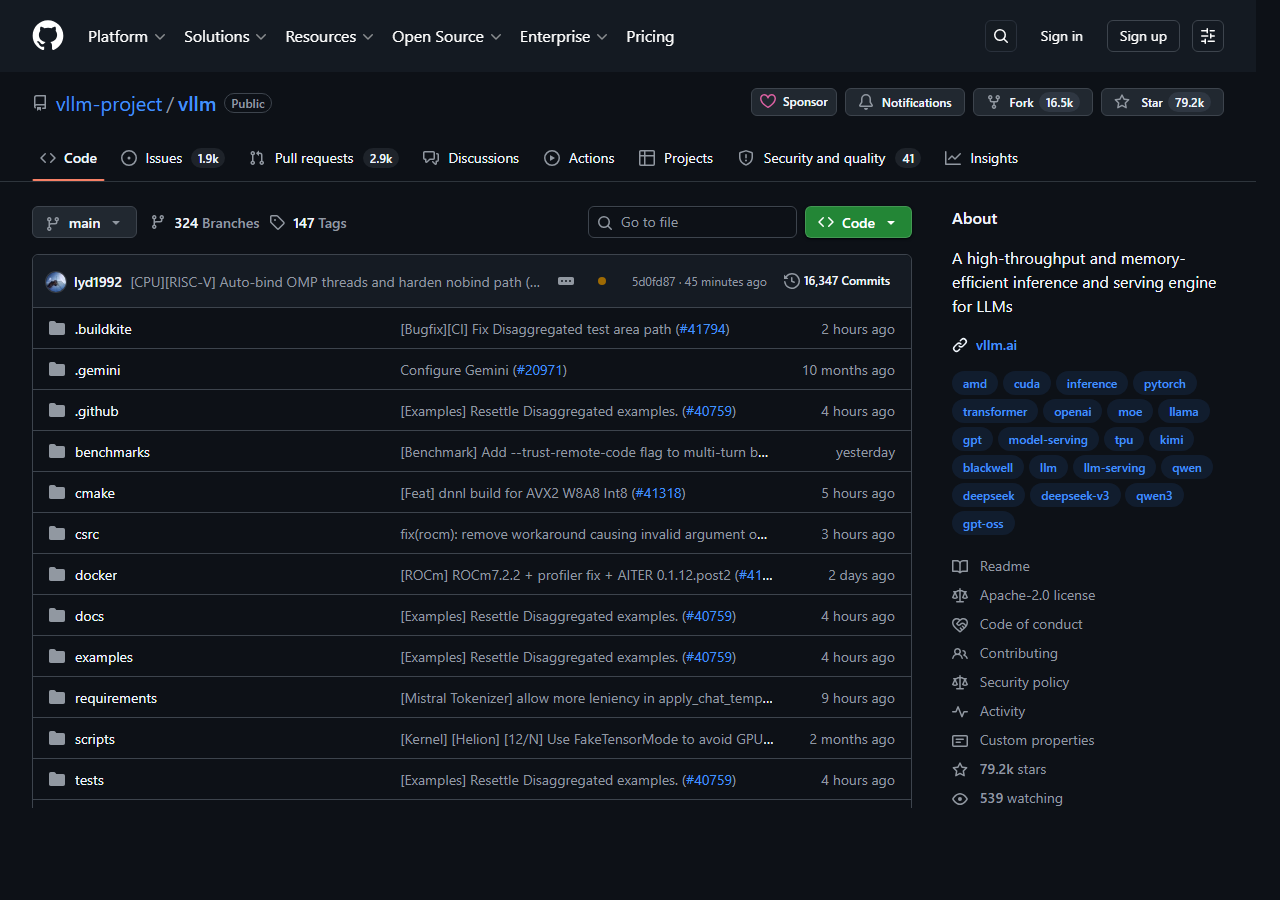Star the vllm repository
The image size is (1280, 900).
pyautogui.click(x=1162, y=102)
